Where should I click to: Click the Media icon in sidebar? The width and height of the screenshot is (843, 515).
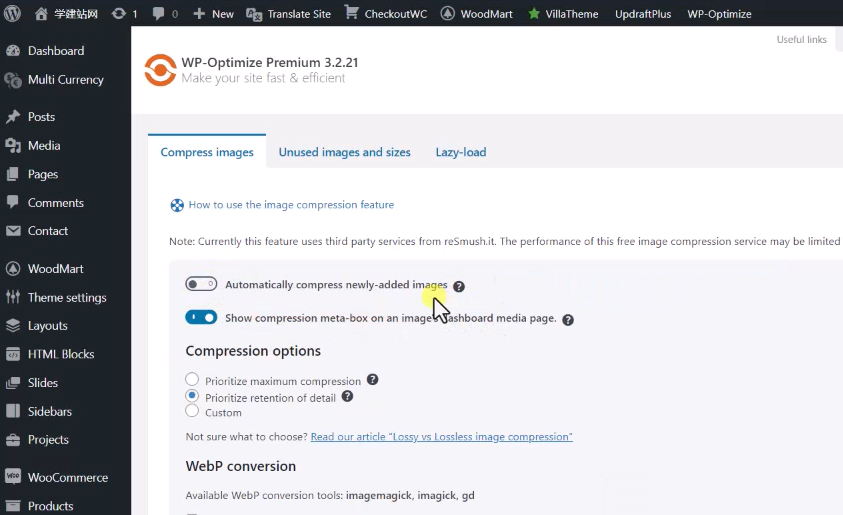[13, 146]
